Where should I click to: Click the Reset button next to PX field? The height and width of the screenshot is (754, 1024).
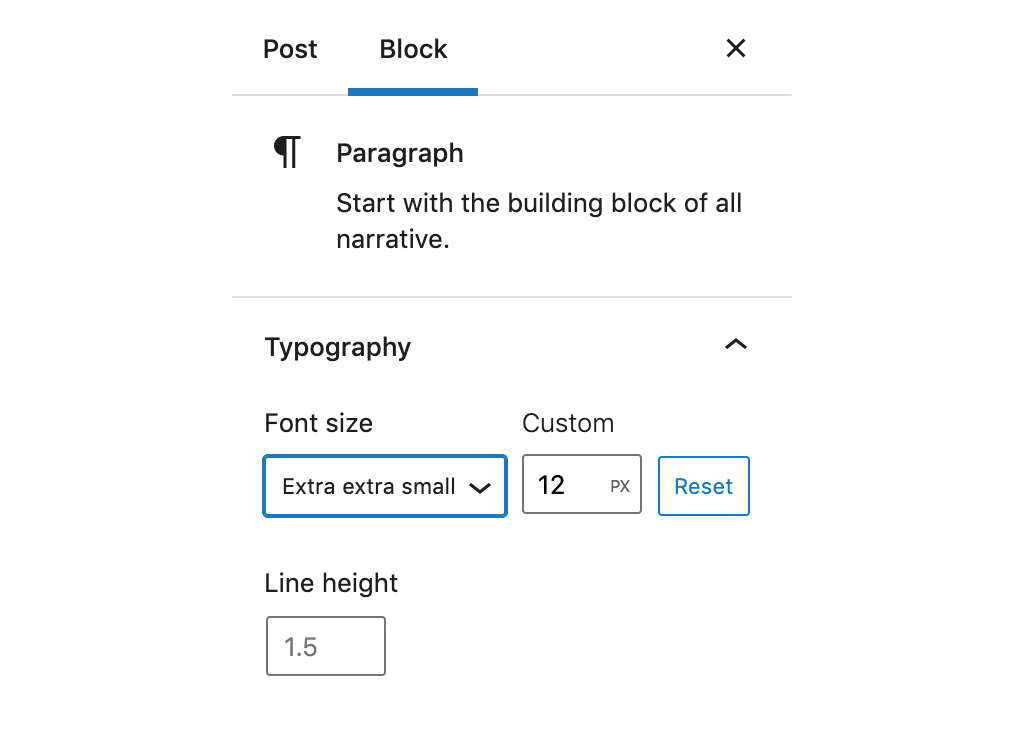703,485
